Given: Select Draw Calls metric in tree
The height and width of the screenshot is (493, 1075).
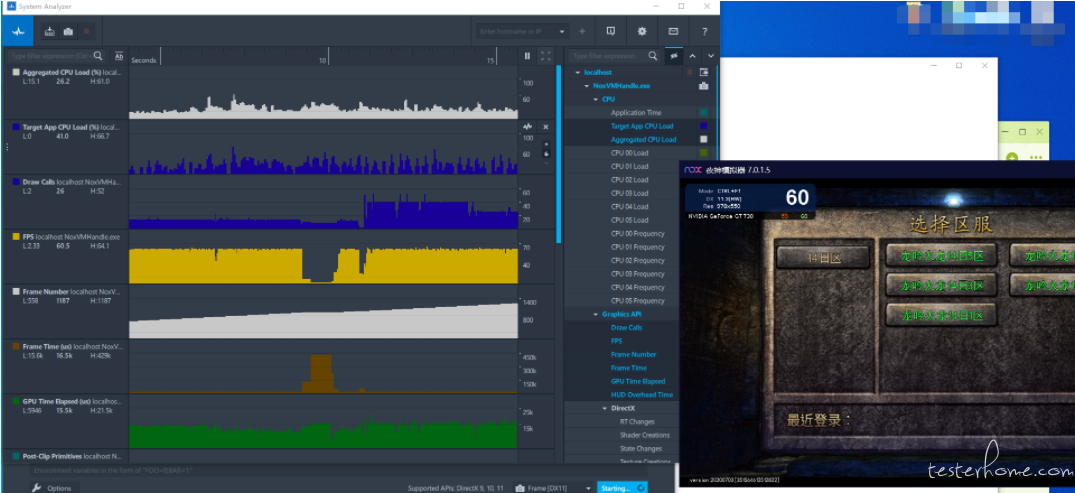Looking at the screenshot, I should coord(626,328).
